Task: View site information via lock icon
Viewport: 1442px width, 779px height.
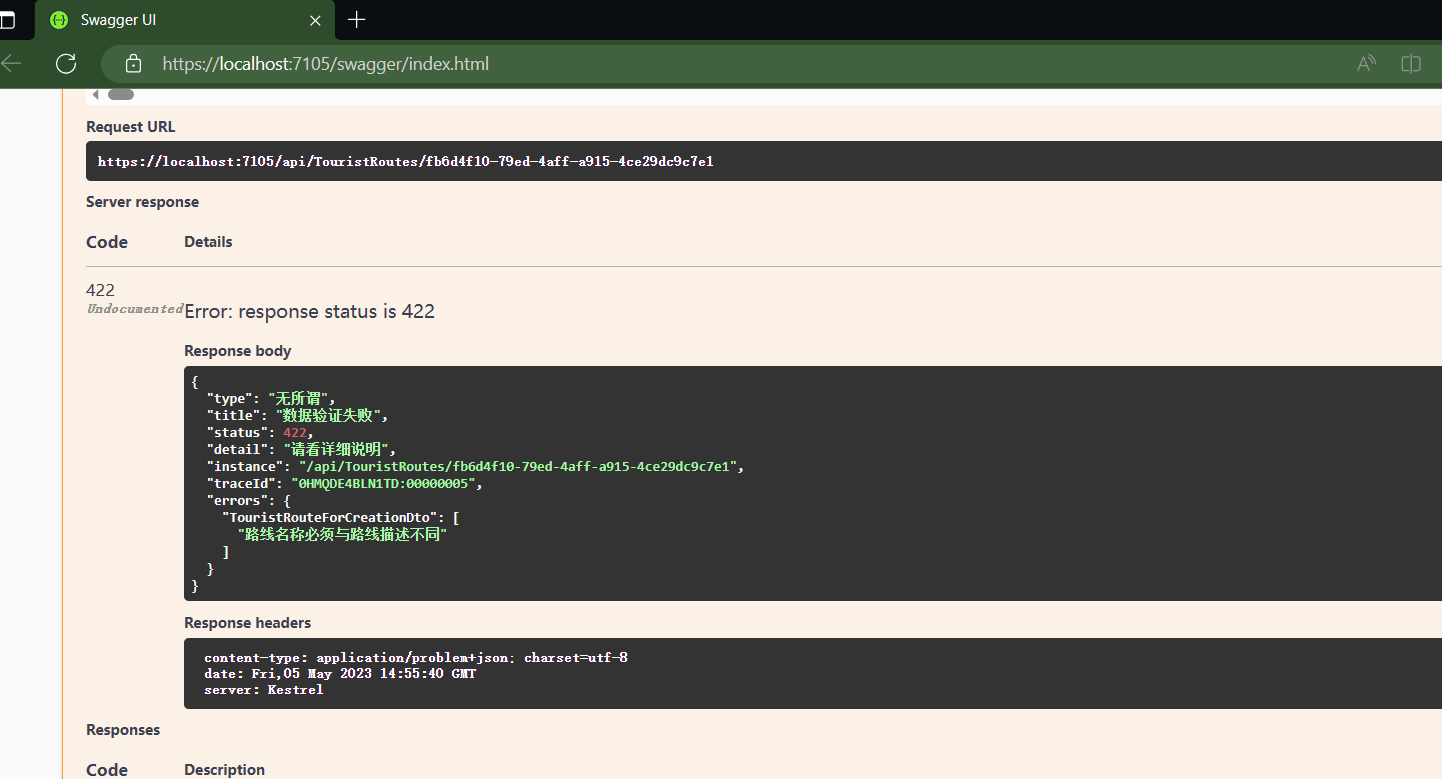Action: tap(133, 64)
